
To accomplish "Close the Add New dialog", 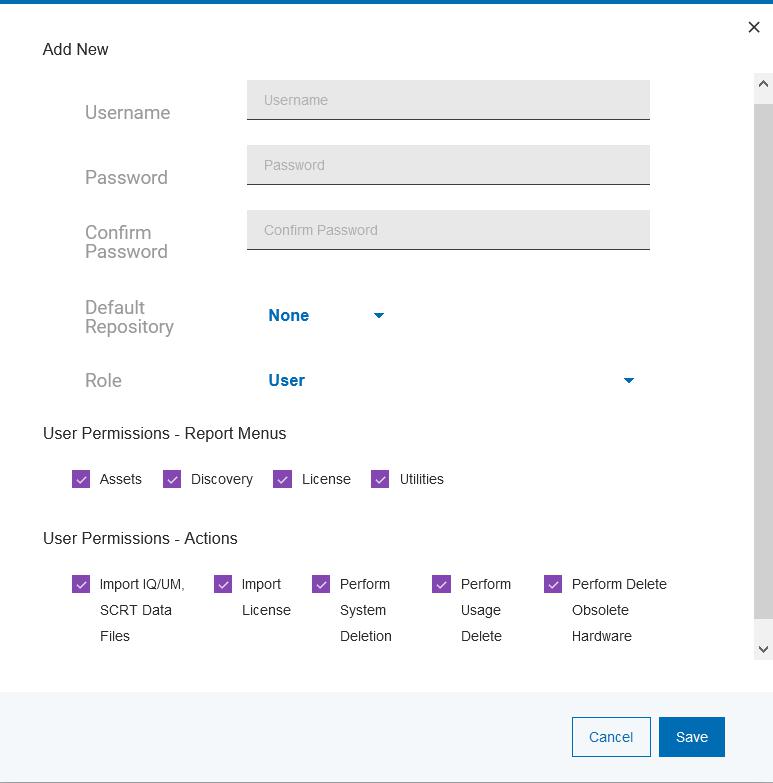I will 754,27.
